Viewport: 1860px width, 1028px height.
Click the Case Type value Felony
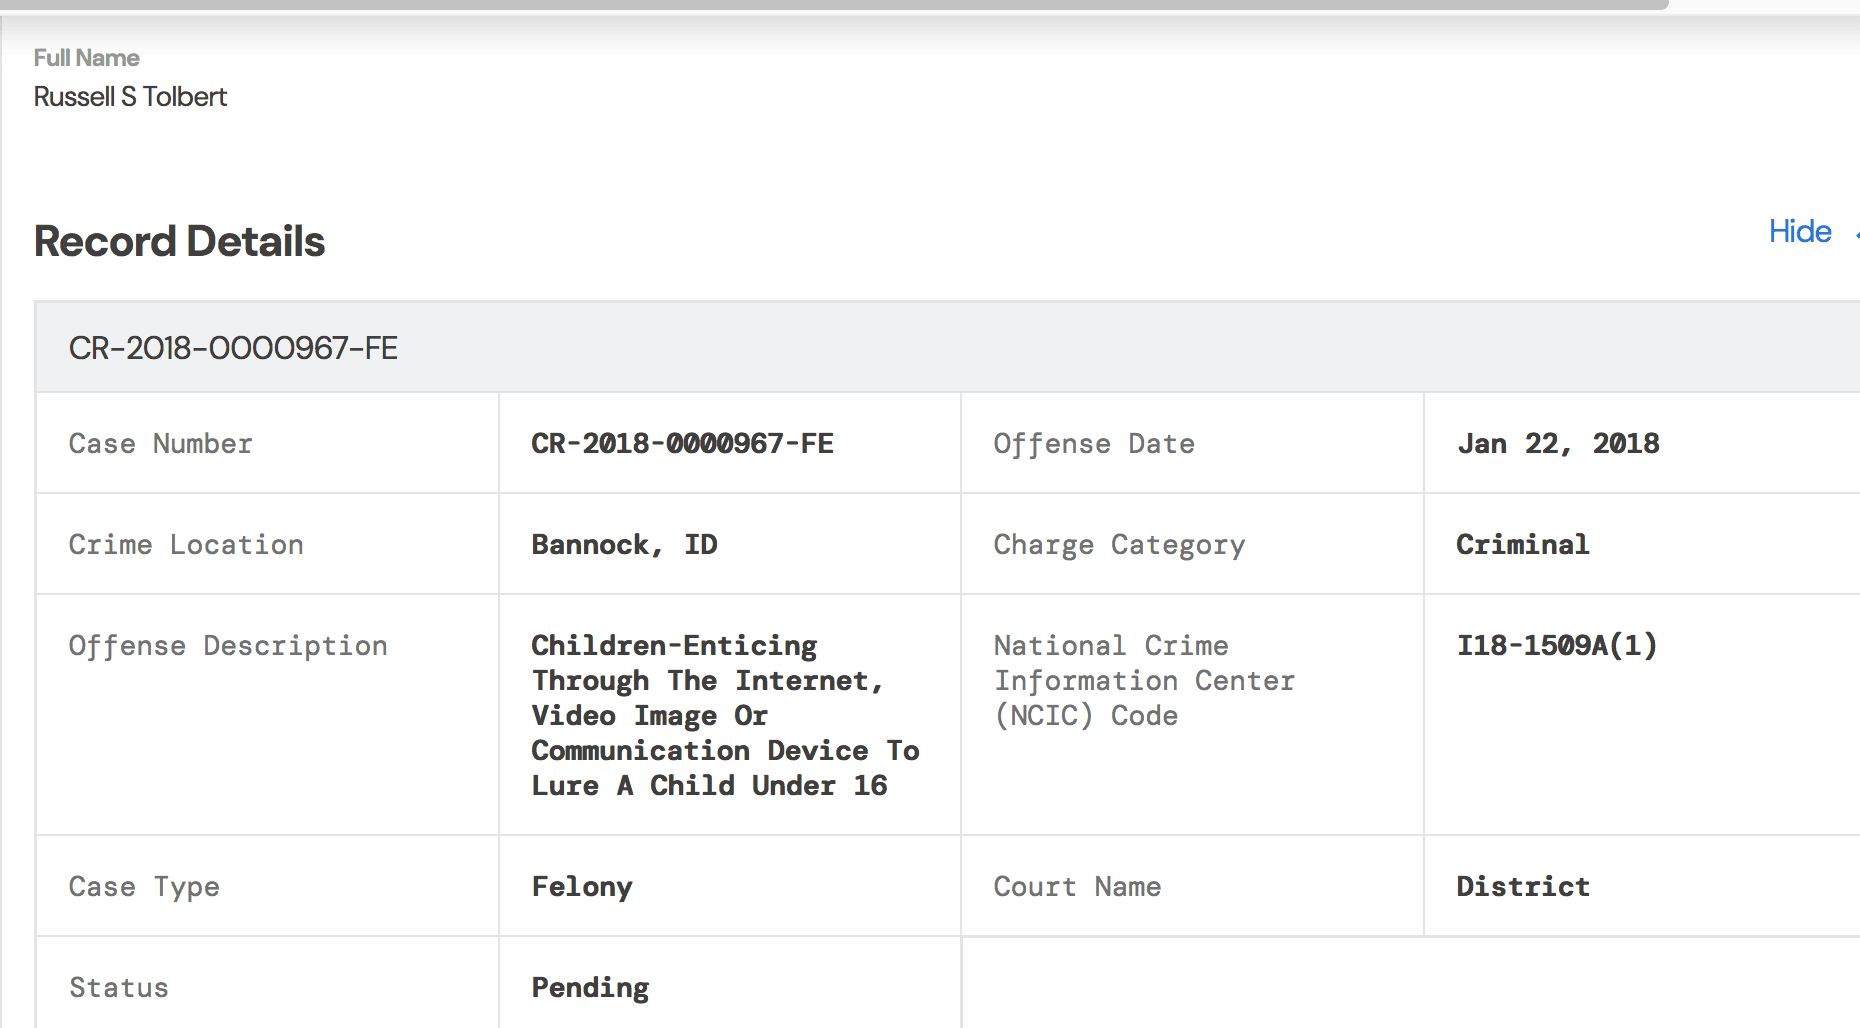click(x=582, y=887)
